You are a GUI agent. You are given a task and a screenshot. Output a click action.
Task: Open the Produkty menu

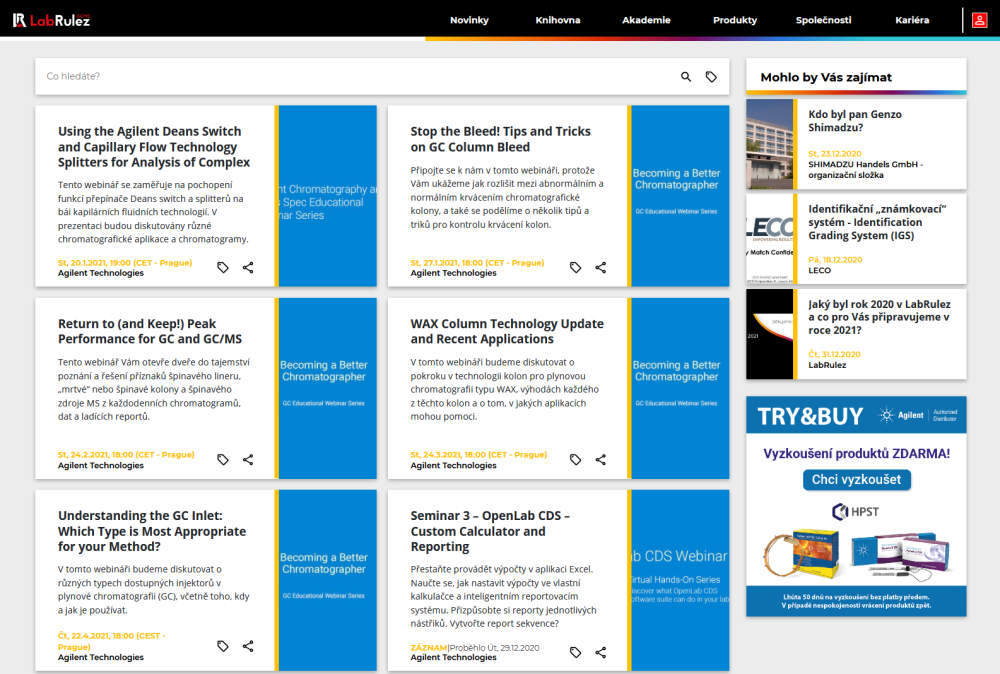[735, 20]
